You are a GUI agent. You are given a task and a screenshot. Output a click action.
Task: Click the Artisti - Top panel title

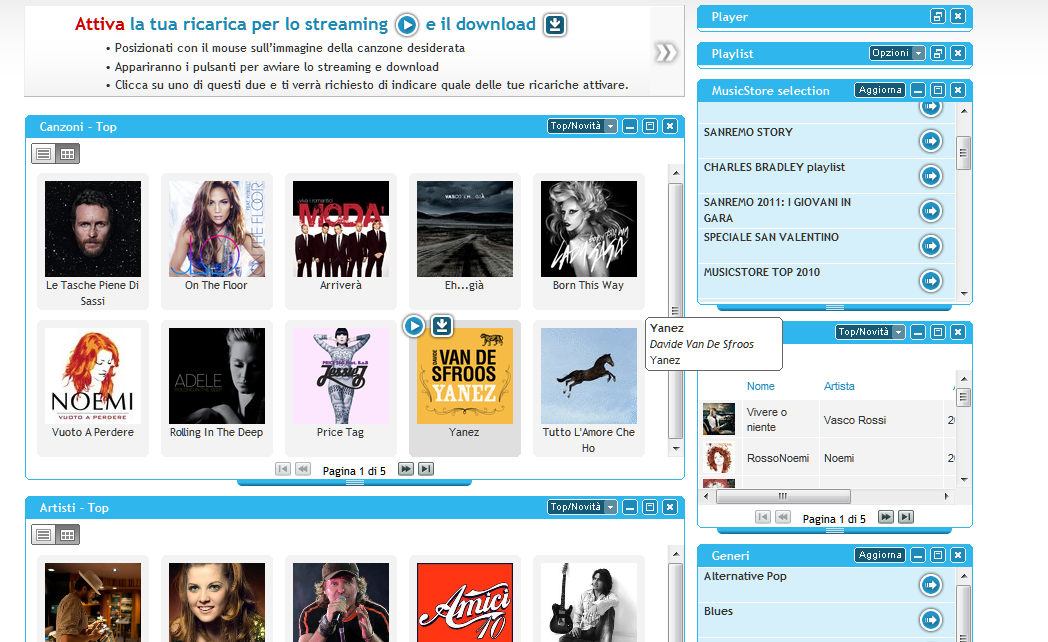click(x=74, y=508)
